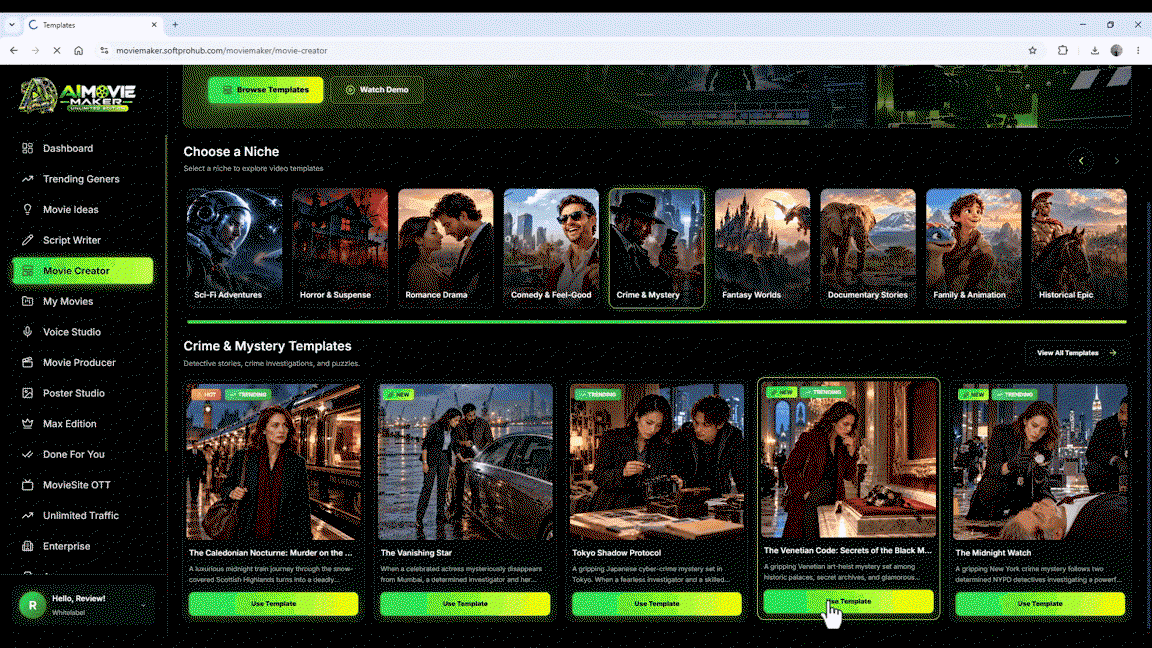
Task: Open Trending Geners menu item
Action: [x=82, y=179]
